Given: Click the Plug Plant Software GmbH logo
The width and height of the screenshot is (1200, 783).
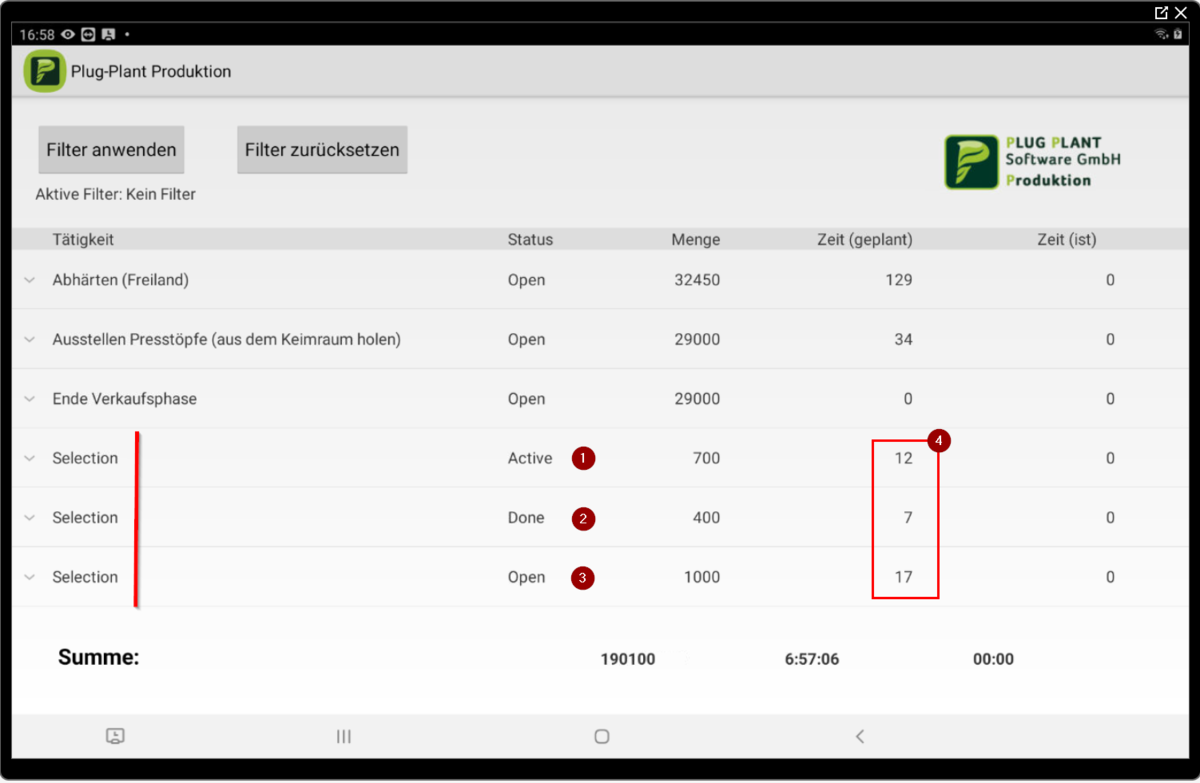Looking at the screenshot, I should point(1031,161).
